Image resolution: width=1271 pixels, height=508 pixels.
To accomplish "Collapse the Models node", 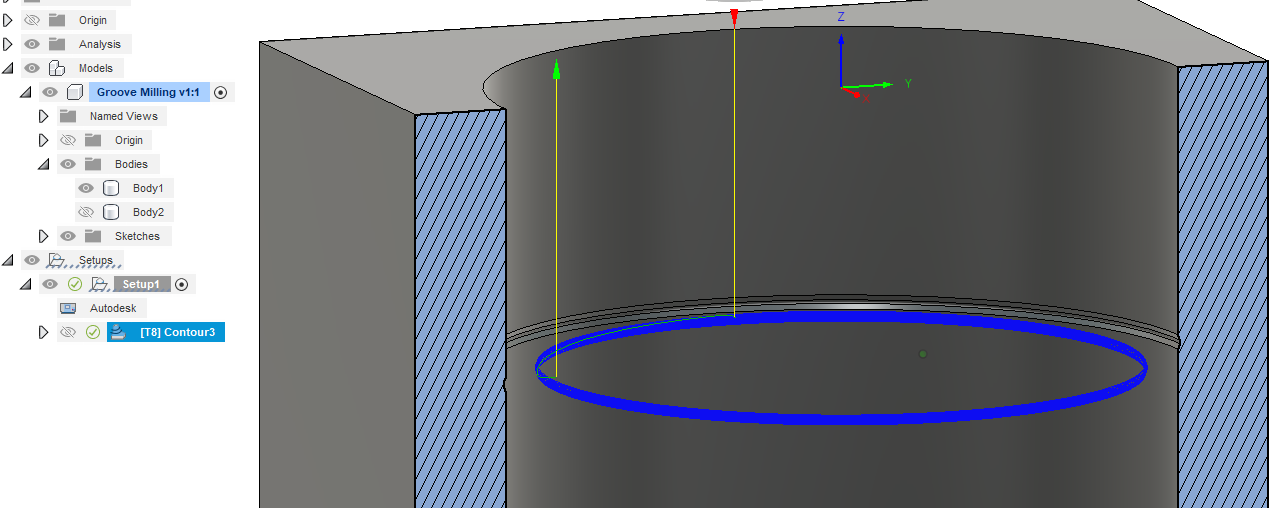I will (8, 68).
